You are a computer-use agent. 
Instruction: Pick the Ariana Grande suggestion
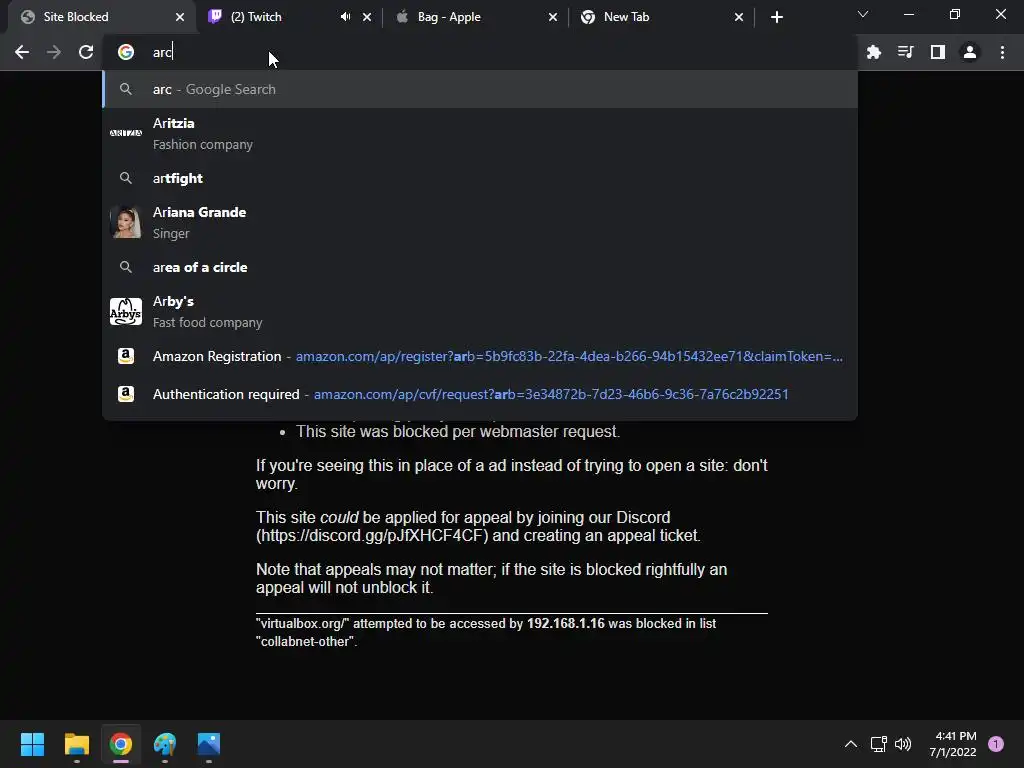point(480,223)
